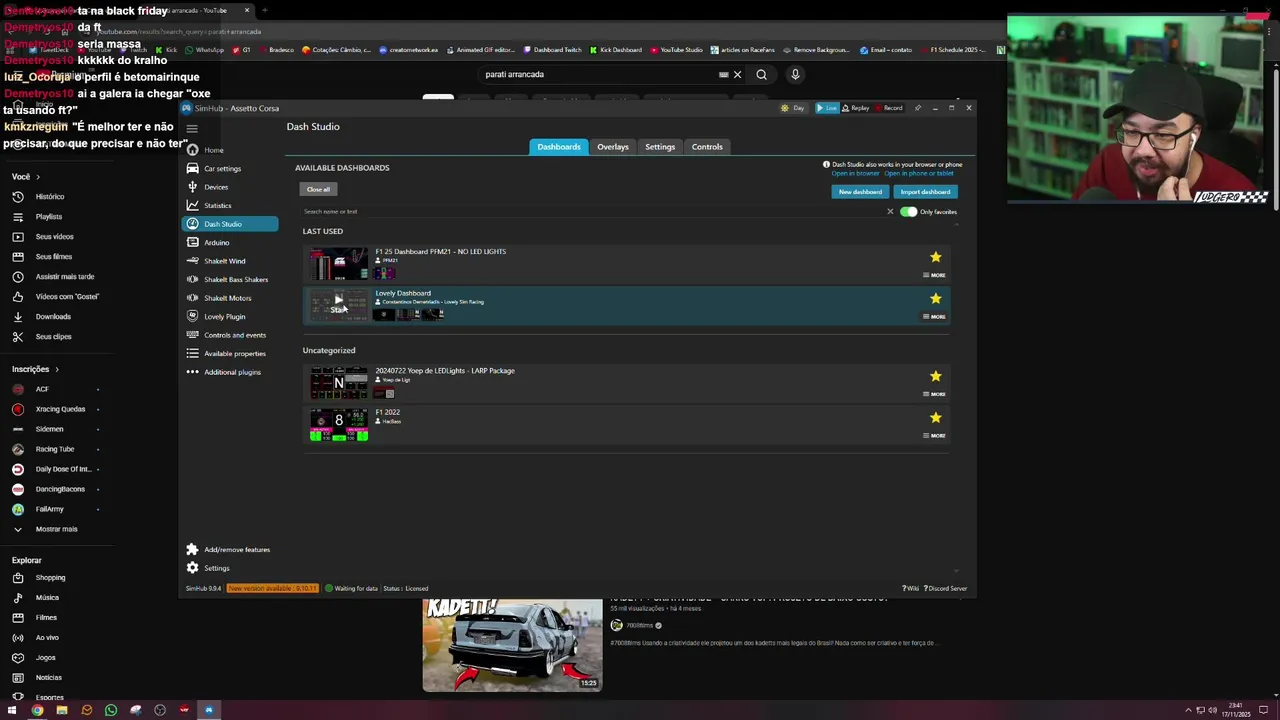Click the Close all button

(x=318, y=189)
